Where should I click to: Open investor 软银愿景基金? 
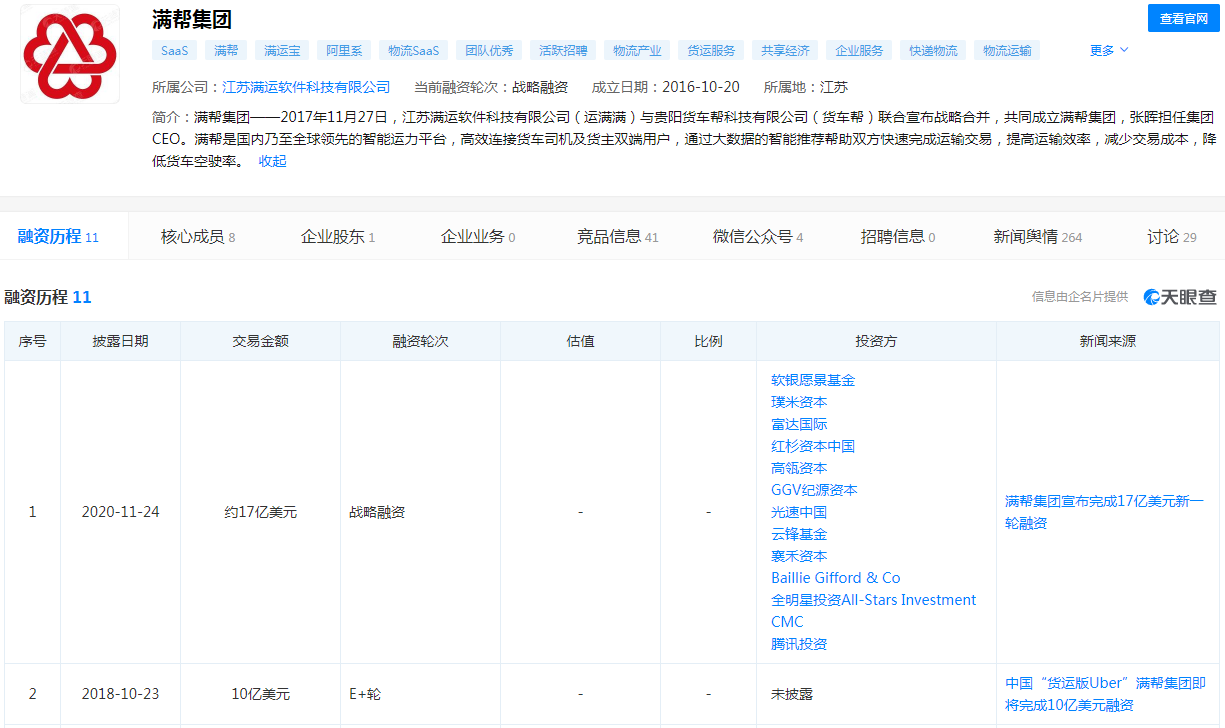click(813, 380)
